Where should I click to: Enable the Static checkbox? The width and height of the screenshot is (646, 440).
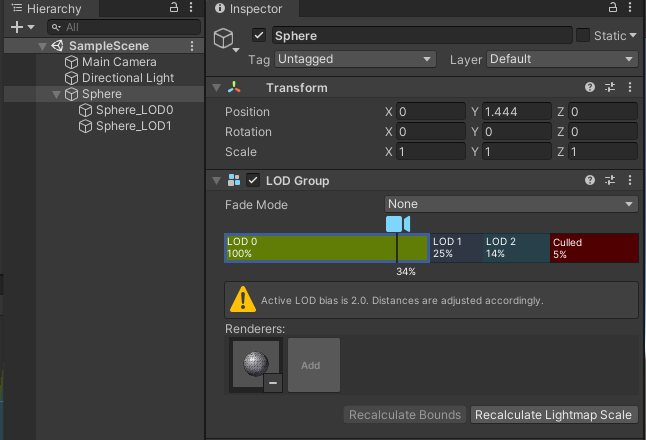[583, 36]
